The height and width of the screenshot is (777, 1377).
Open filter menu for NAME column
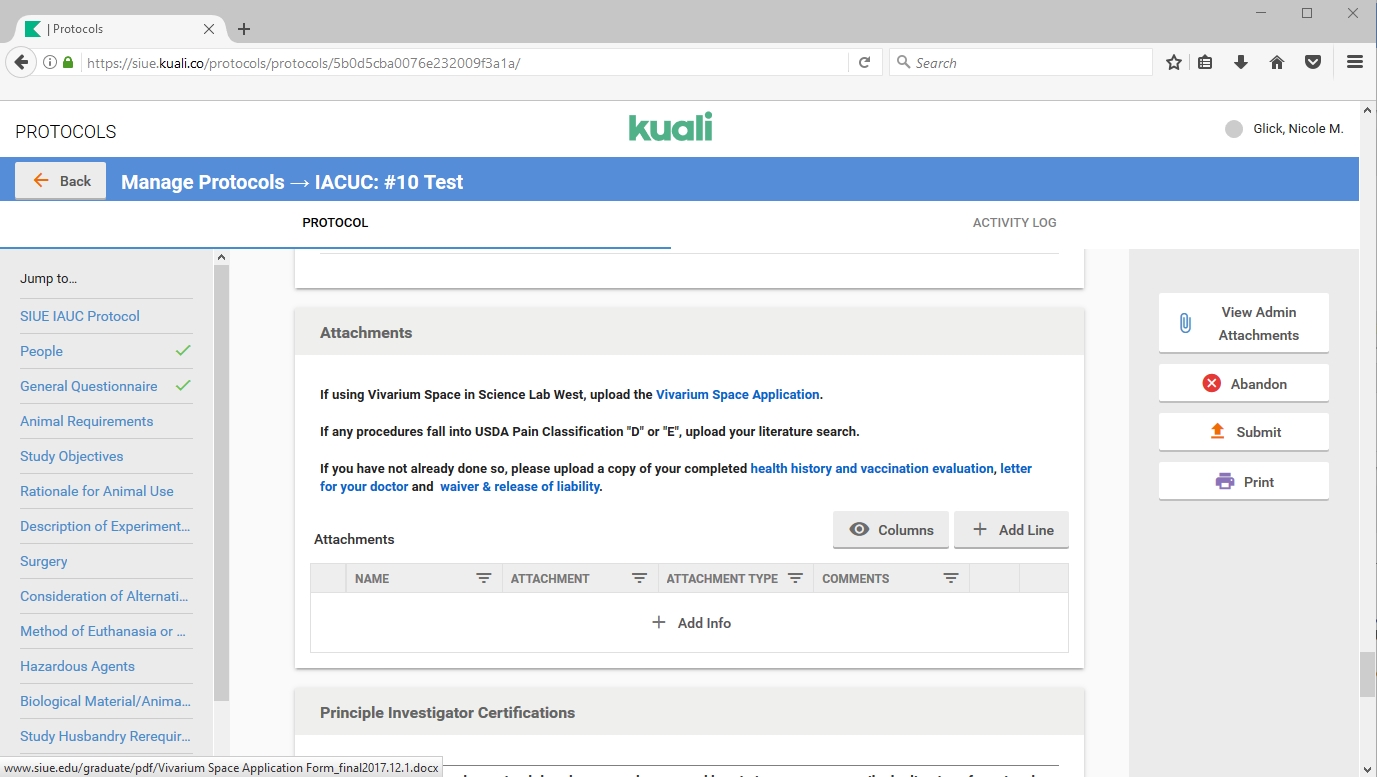[x=484, y=578]
